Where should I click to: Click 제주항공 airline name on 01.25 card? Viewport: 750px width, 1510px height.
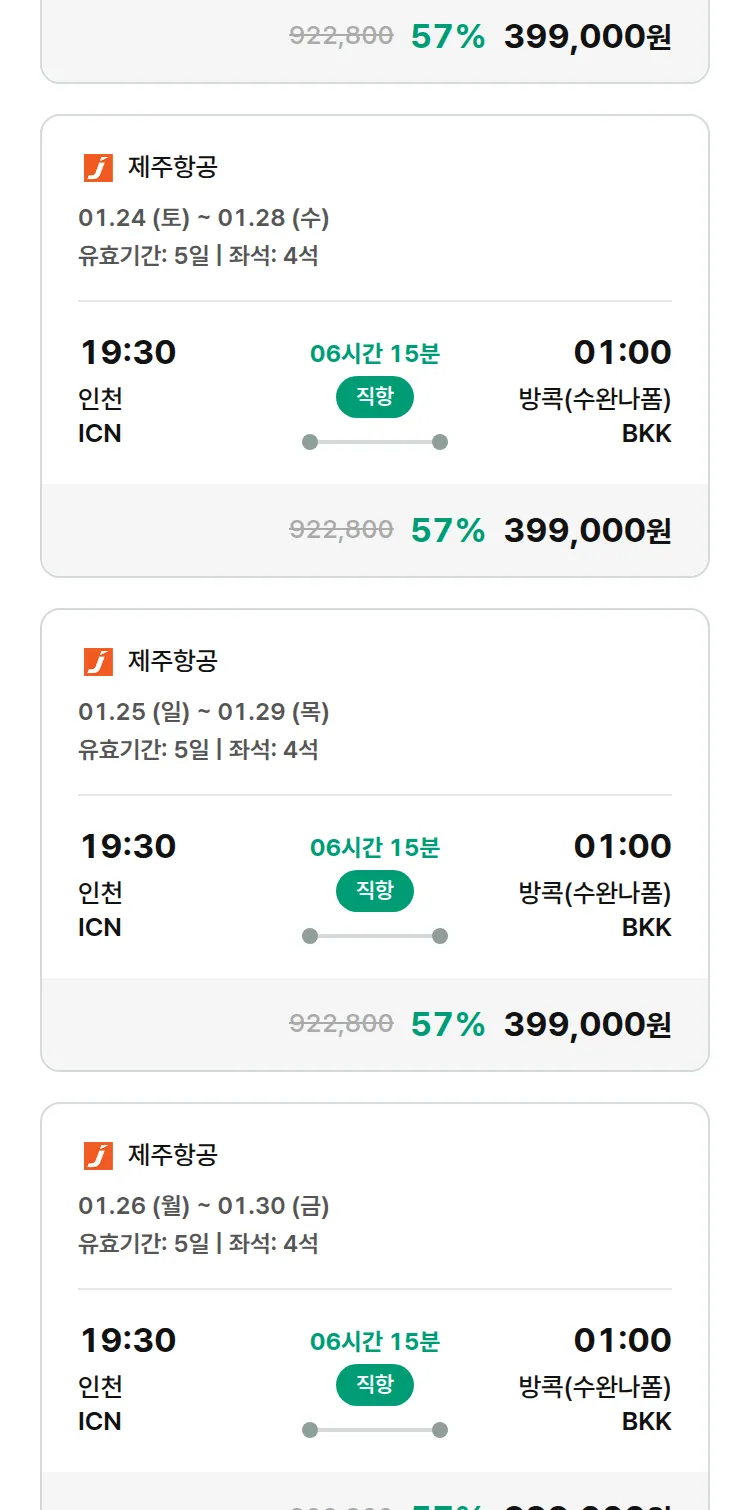tap(172, 661)
